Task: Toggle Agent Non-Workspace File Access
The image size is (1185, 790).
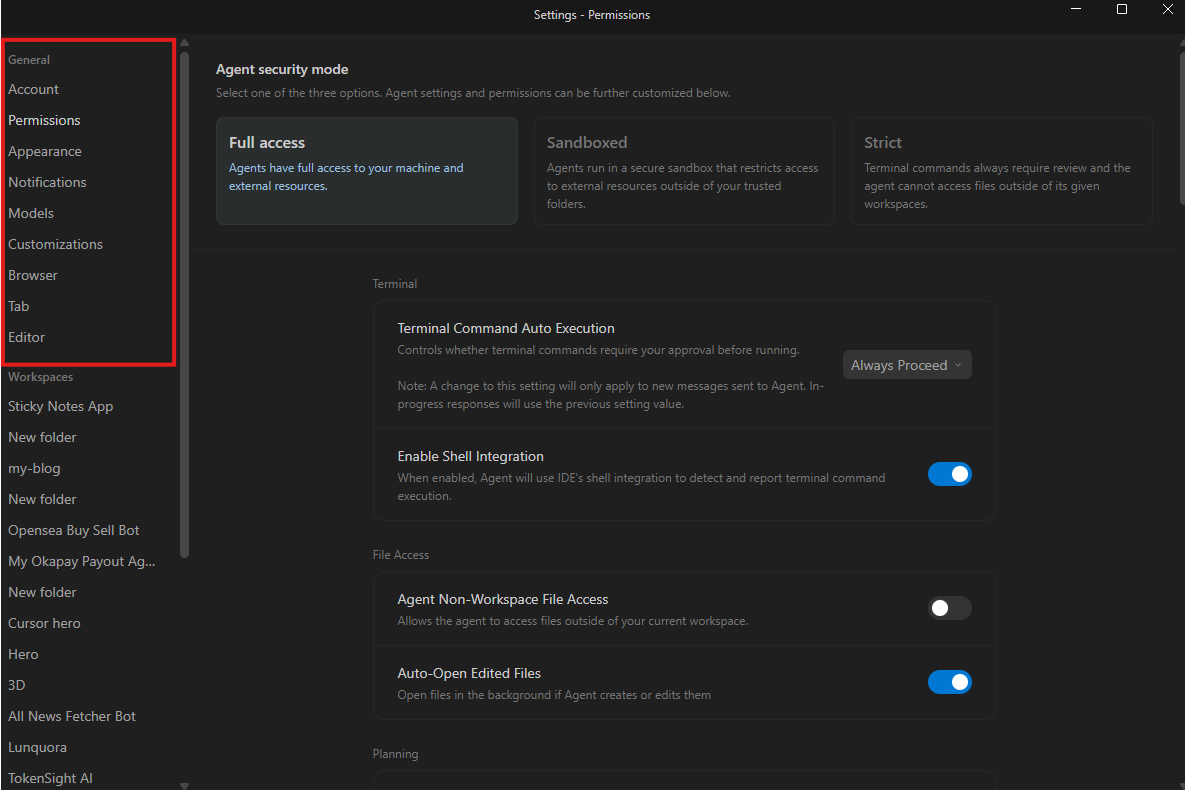Action: tap(949, 608)
